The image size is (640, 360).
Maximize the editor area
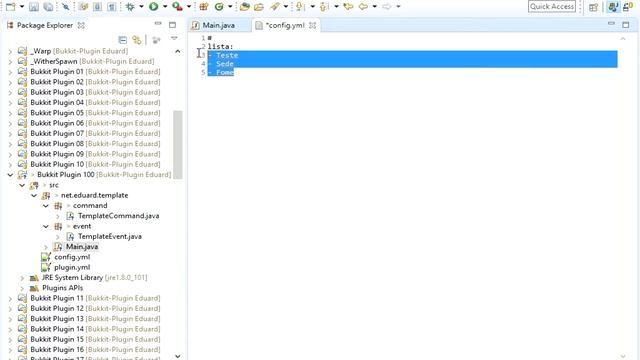pyautogui.click(x=626, y=25)
